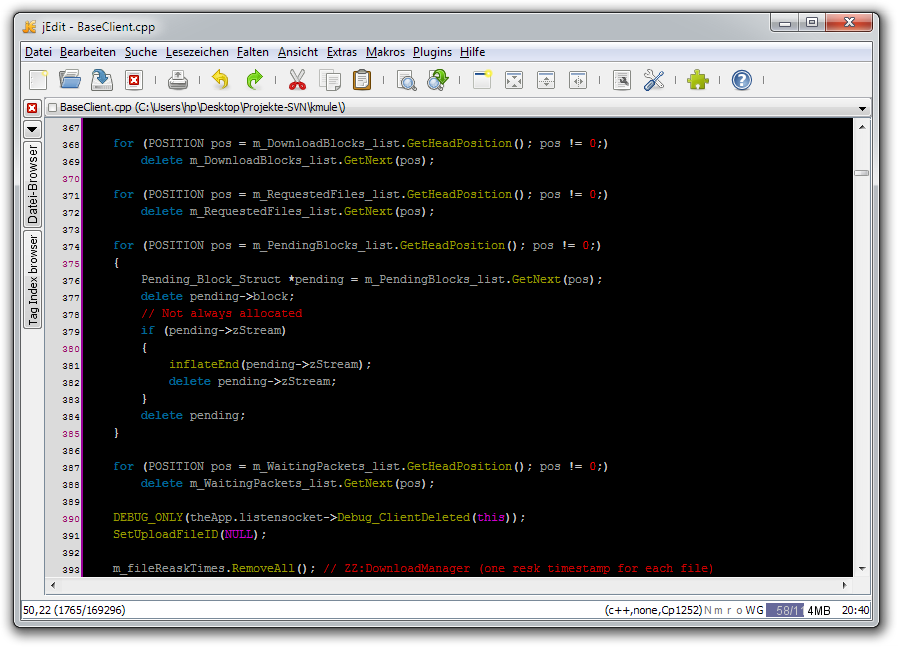
Task: Open the Plugin Manager puzzle-piece icon
Action: (698, 81)
